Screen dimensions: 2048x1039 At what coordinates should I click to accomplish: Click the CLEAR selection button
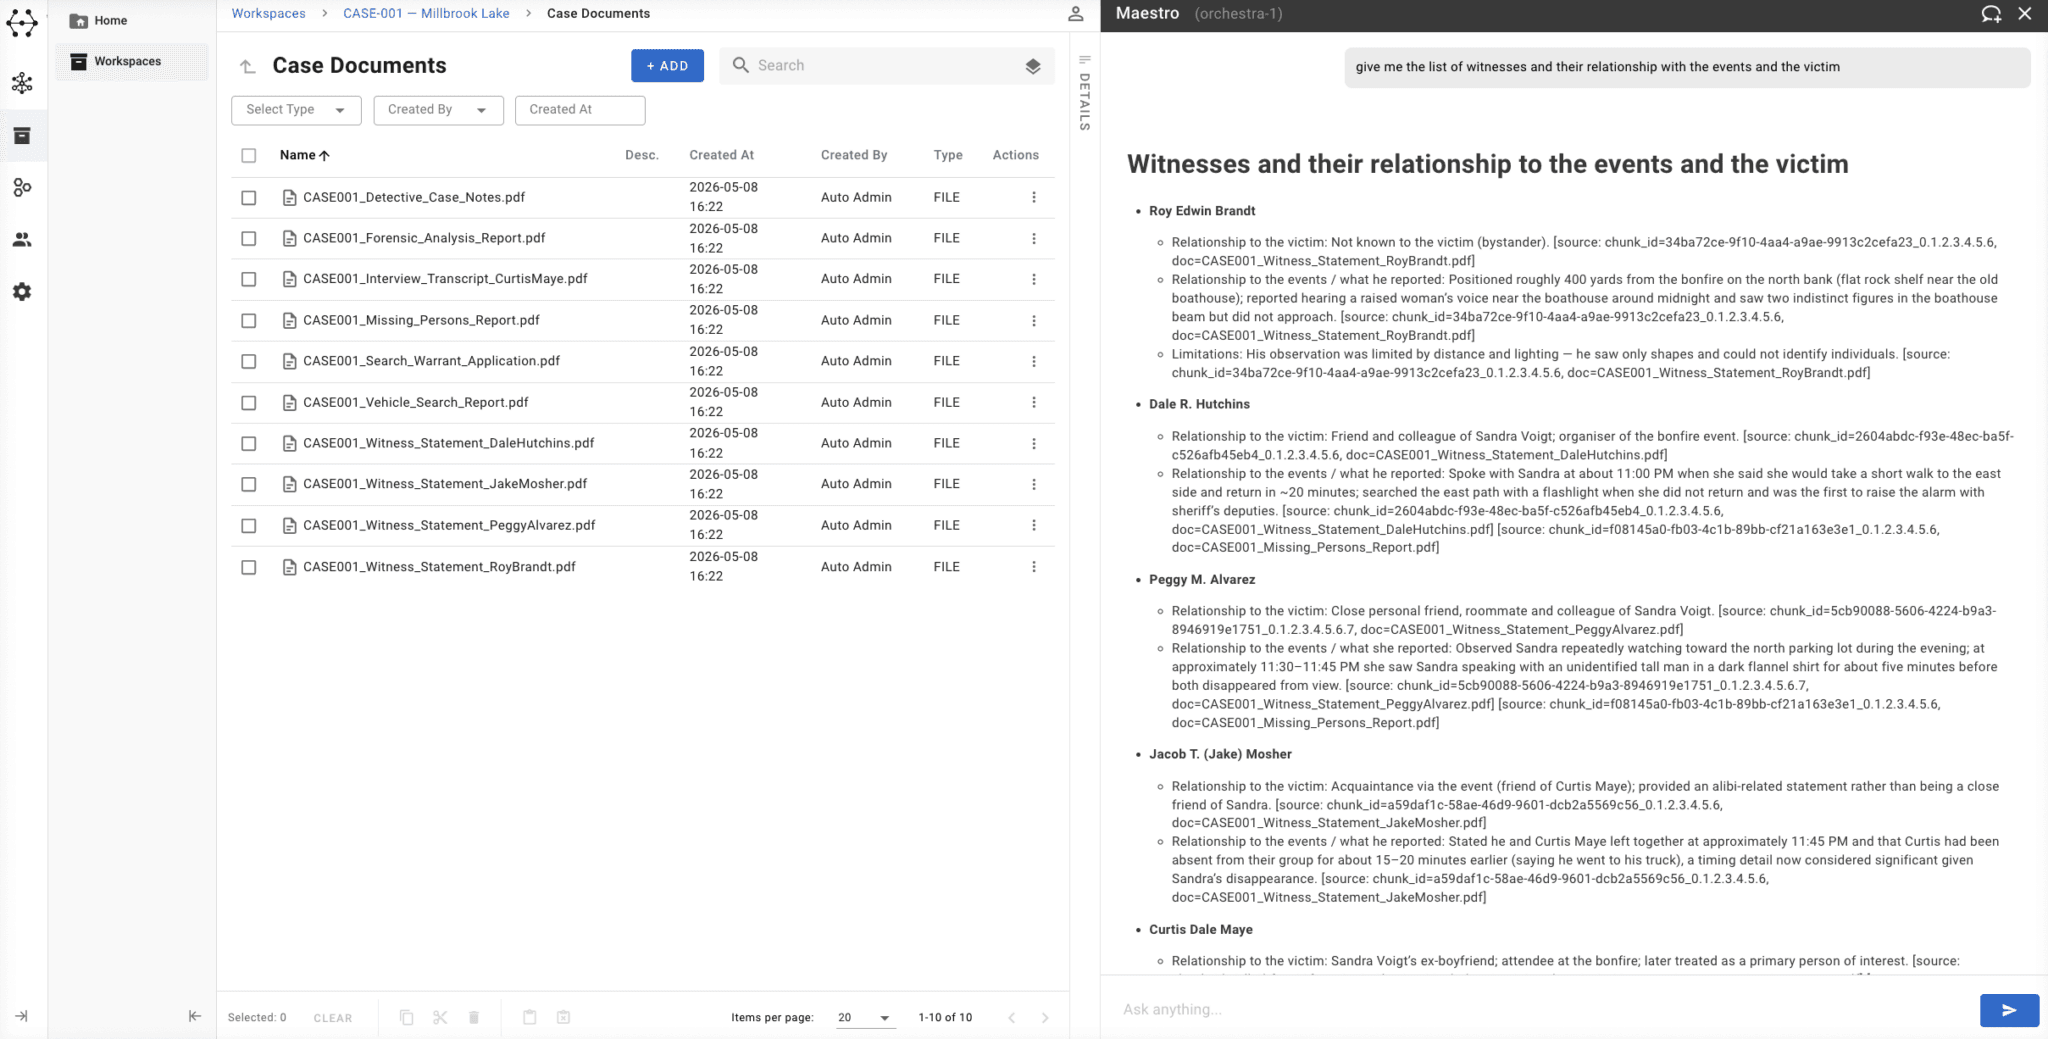point(333,1018)
